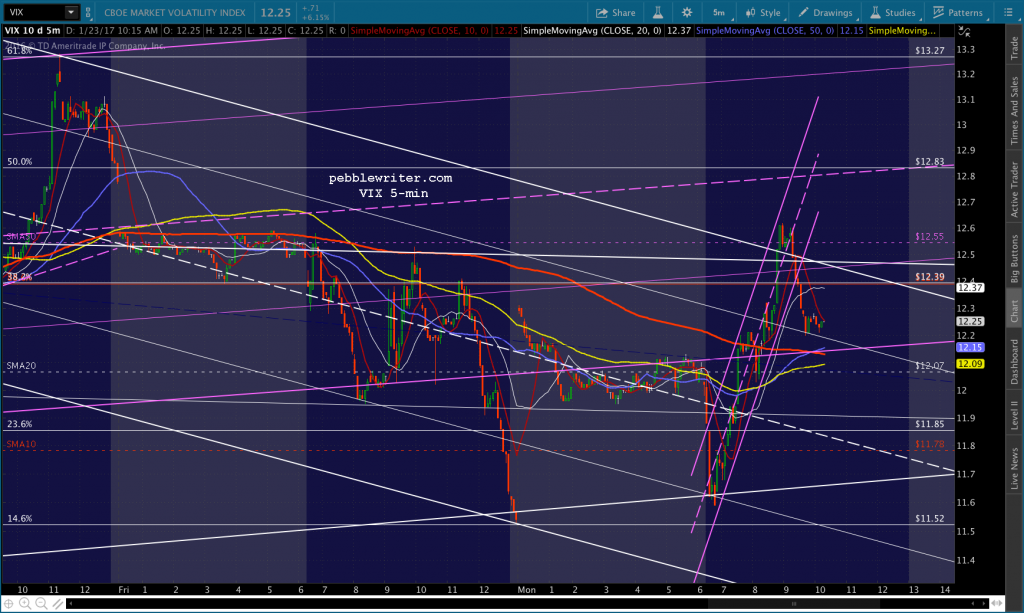This screenshot has height=613, width=1024.
Task: Open the Style dropdown menu
Action: click(764, 12)
